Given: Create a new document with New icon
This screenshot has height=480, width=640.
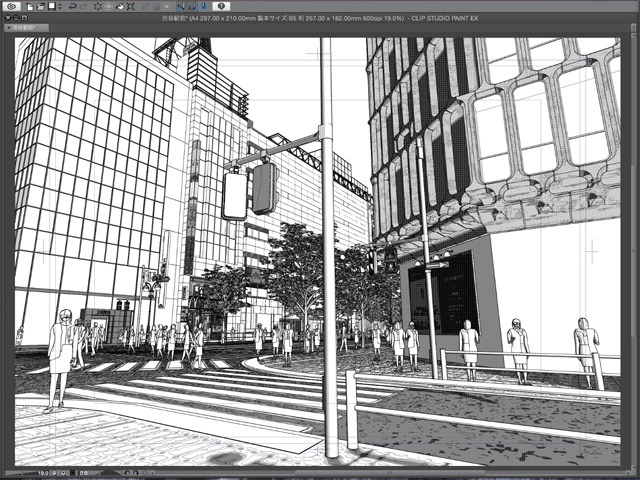Looking at the screenshot, I should 30,7.
